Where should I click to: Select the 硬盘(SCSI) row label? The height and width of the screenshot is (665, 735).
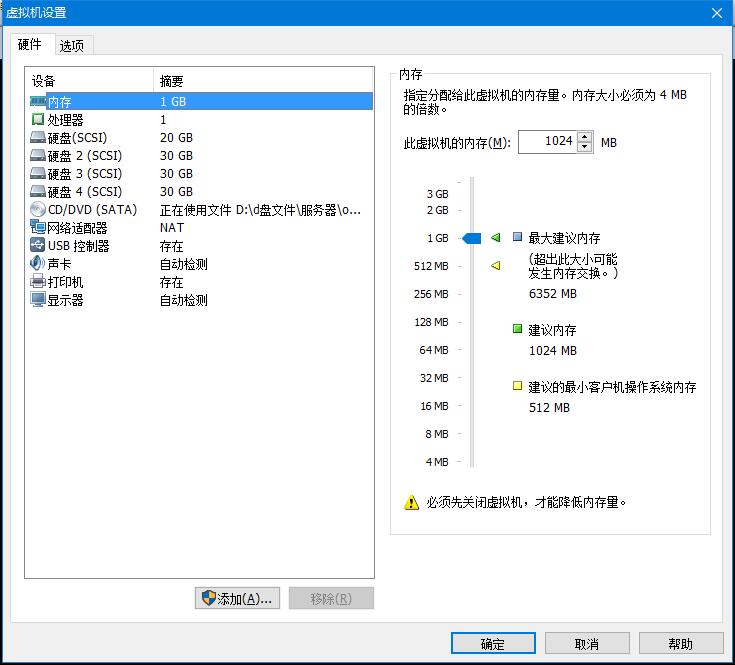tap(77, 138)
